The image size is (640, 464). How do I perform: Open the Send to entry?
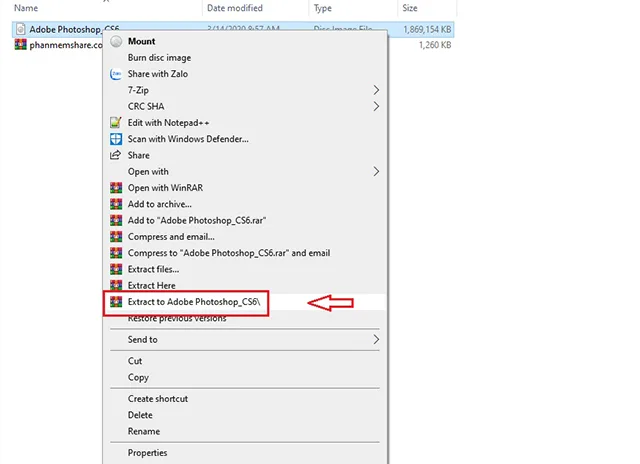tap(142, 340)
